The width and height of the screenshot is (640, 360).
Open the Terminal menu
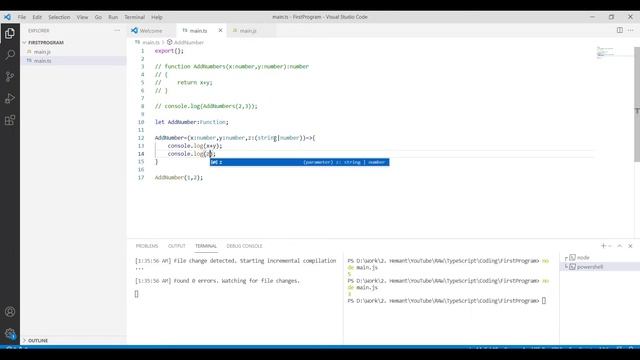135,17
